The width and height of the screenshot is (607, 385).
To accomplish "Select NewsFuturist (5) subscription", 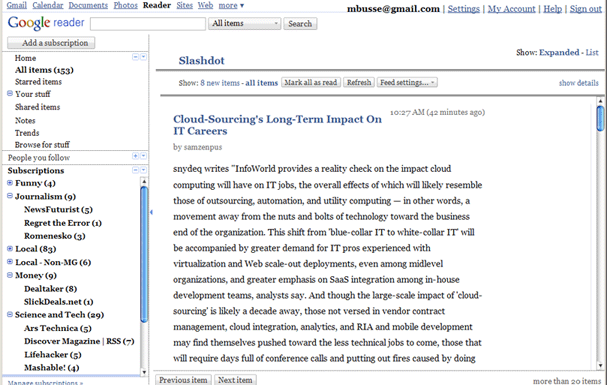I will [58, 209].
